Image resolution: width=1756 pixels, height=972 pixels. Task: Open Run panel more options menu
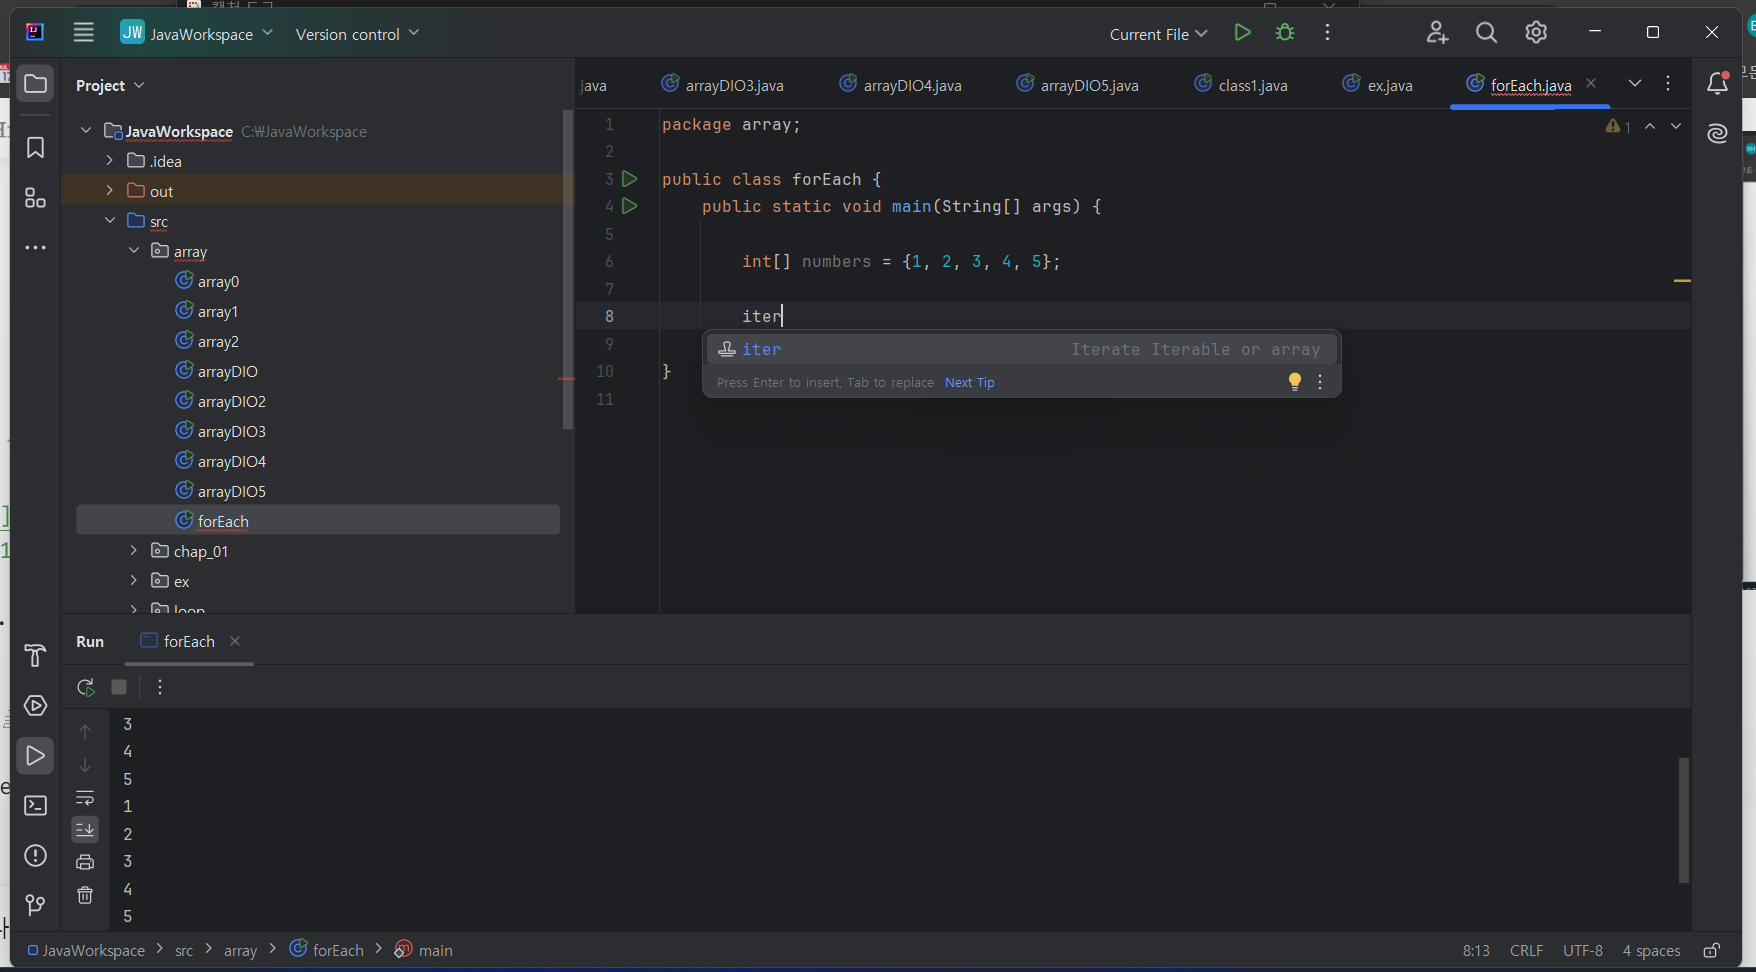click(160, 687)
